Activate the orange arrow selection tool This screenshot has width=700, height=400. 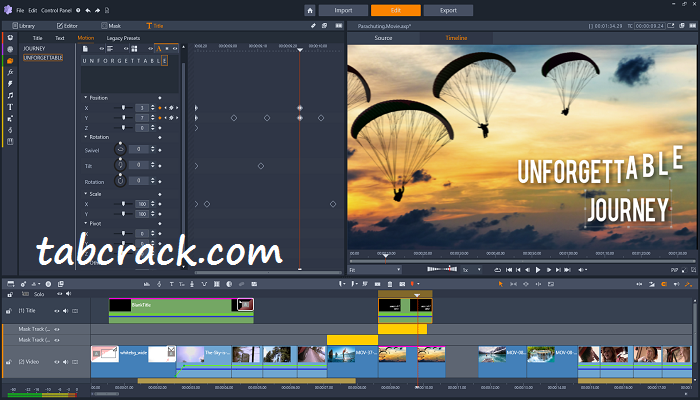pyautogui.click(x=500, y=284)
